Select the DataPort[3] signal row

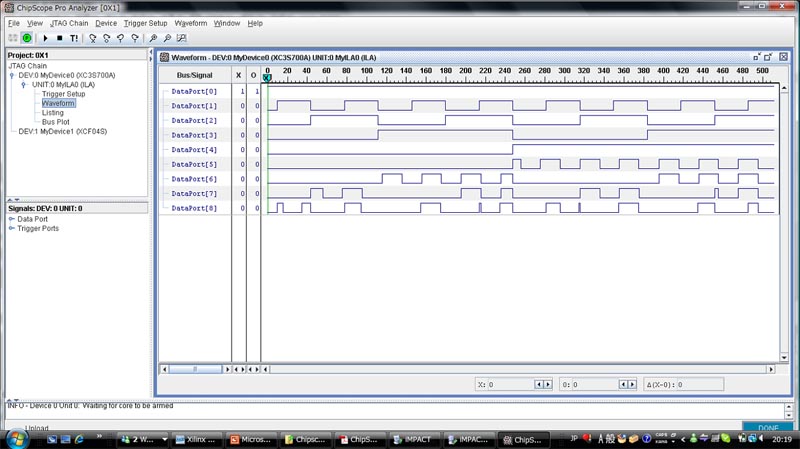pyautogui.click(x=194, y=135)
